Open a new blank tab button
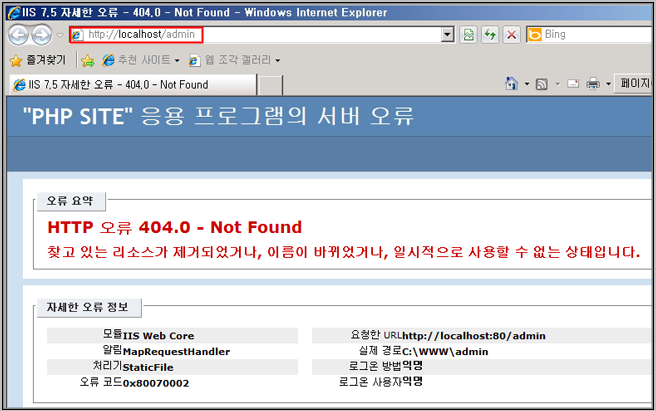Image resolution: width=656 pixels, height=411 pixels. [270, 85]
